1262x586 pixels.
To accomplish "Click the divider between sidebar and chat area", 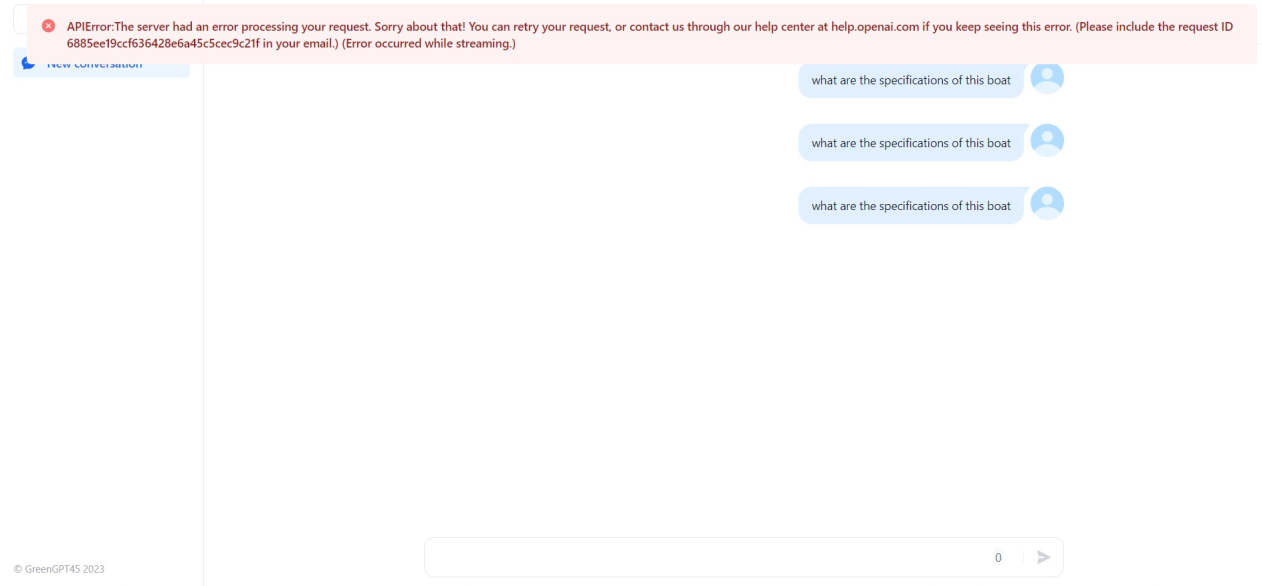I will click(204, 300).
